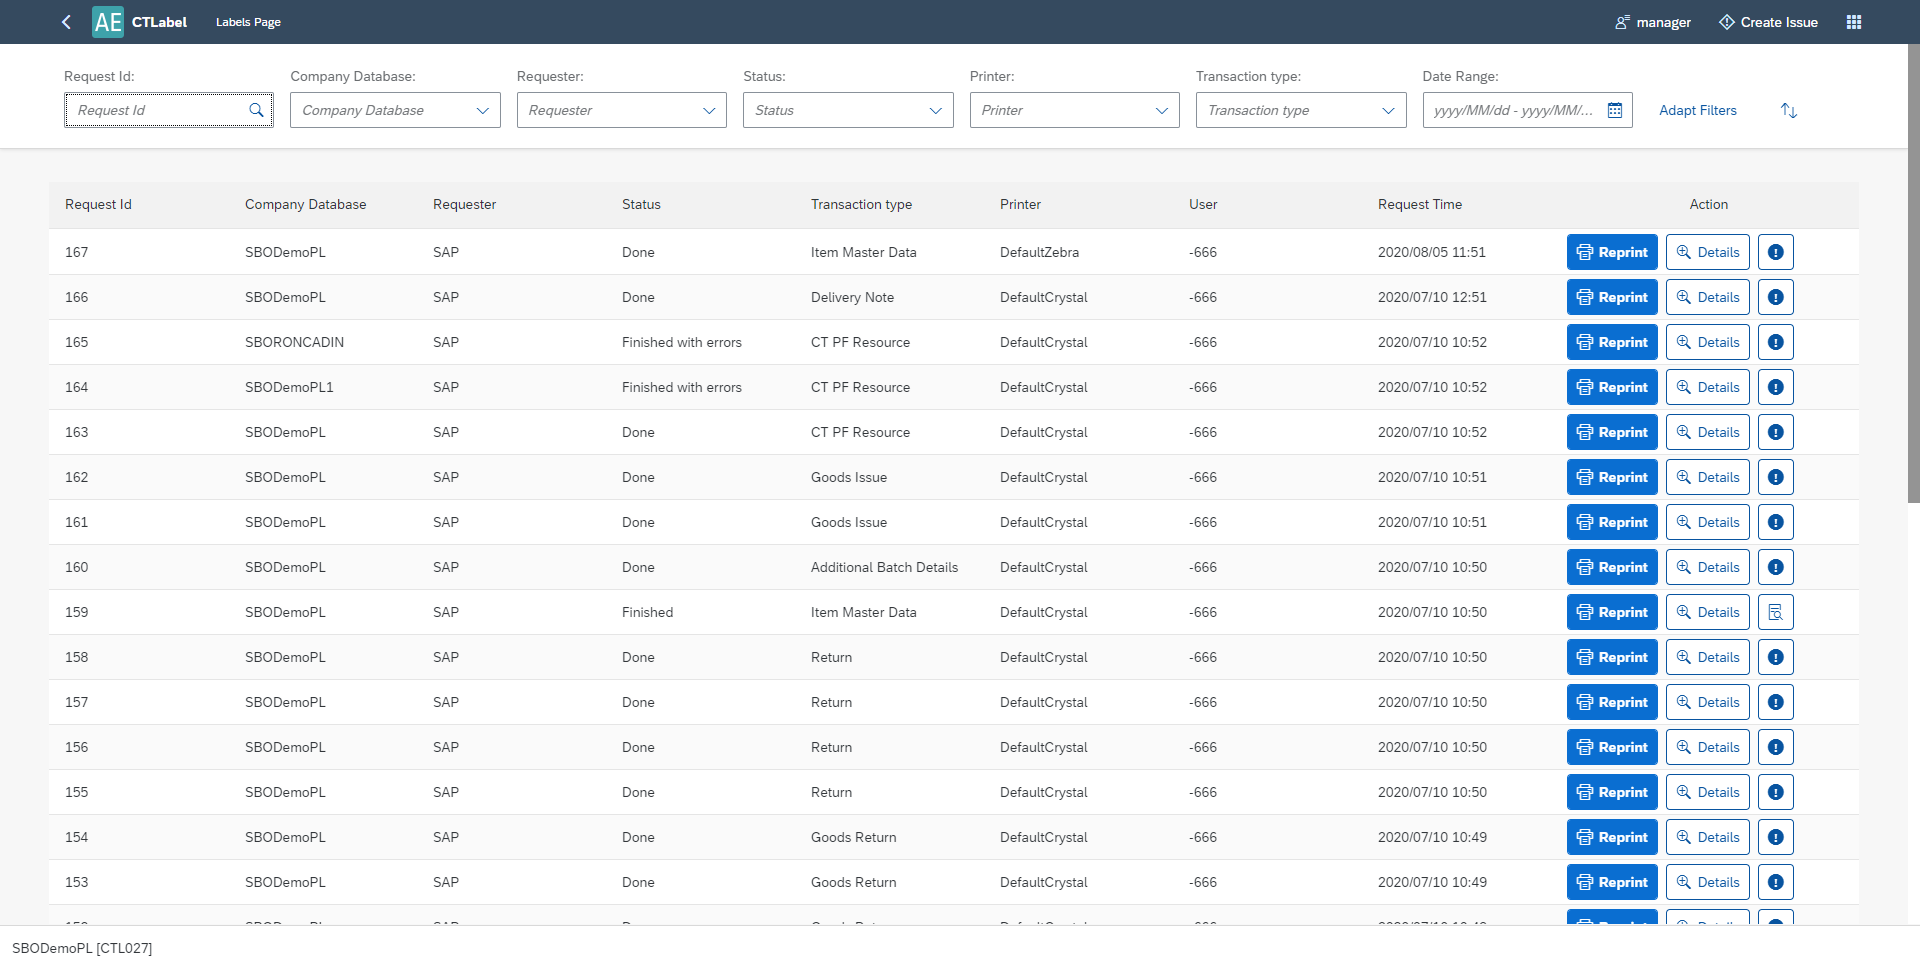
Task: Open the manager user menu
Action: [1653, 22]
